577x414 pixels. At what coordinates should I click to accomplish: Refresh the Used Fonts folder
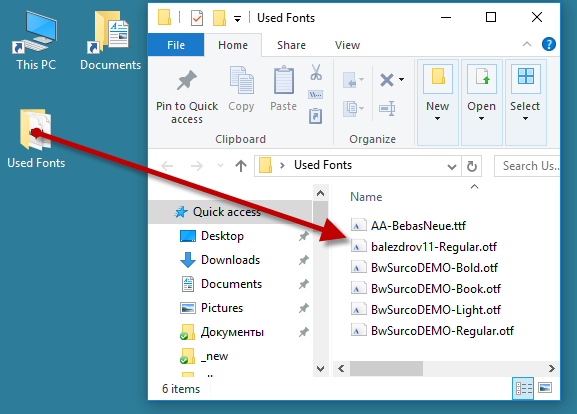point(472,166)
